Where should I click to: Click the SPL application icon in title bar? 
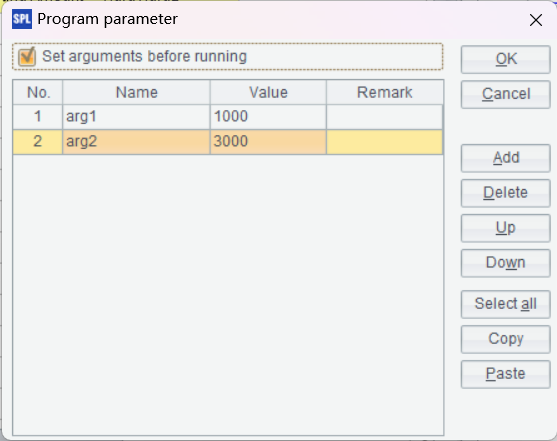coord(22,19)
